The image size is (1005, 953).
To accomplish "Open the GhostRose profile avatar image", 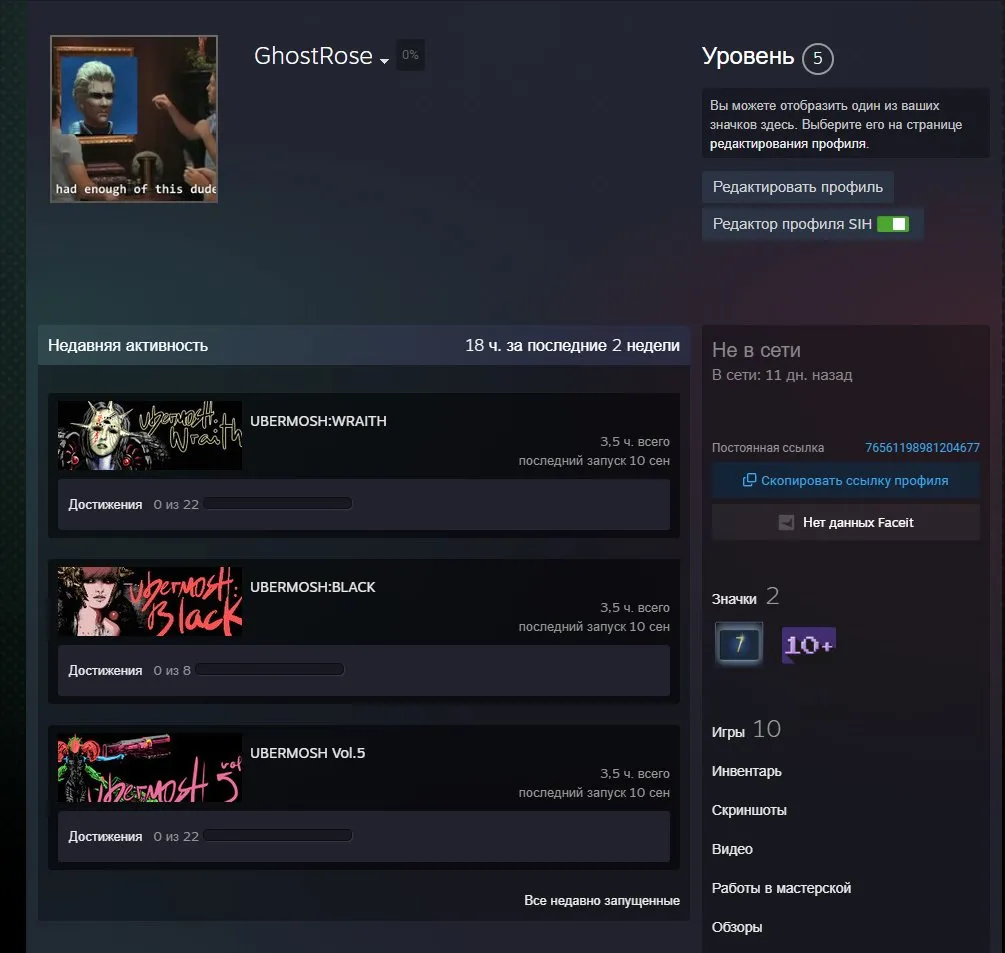I will (x=134, y=119).
